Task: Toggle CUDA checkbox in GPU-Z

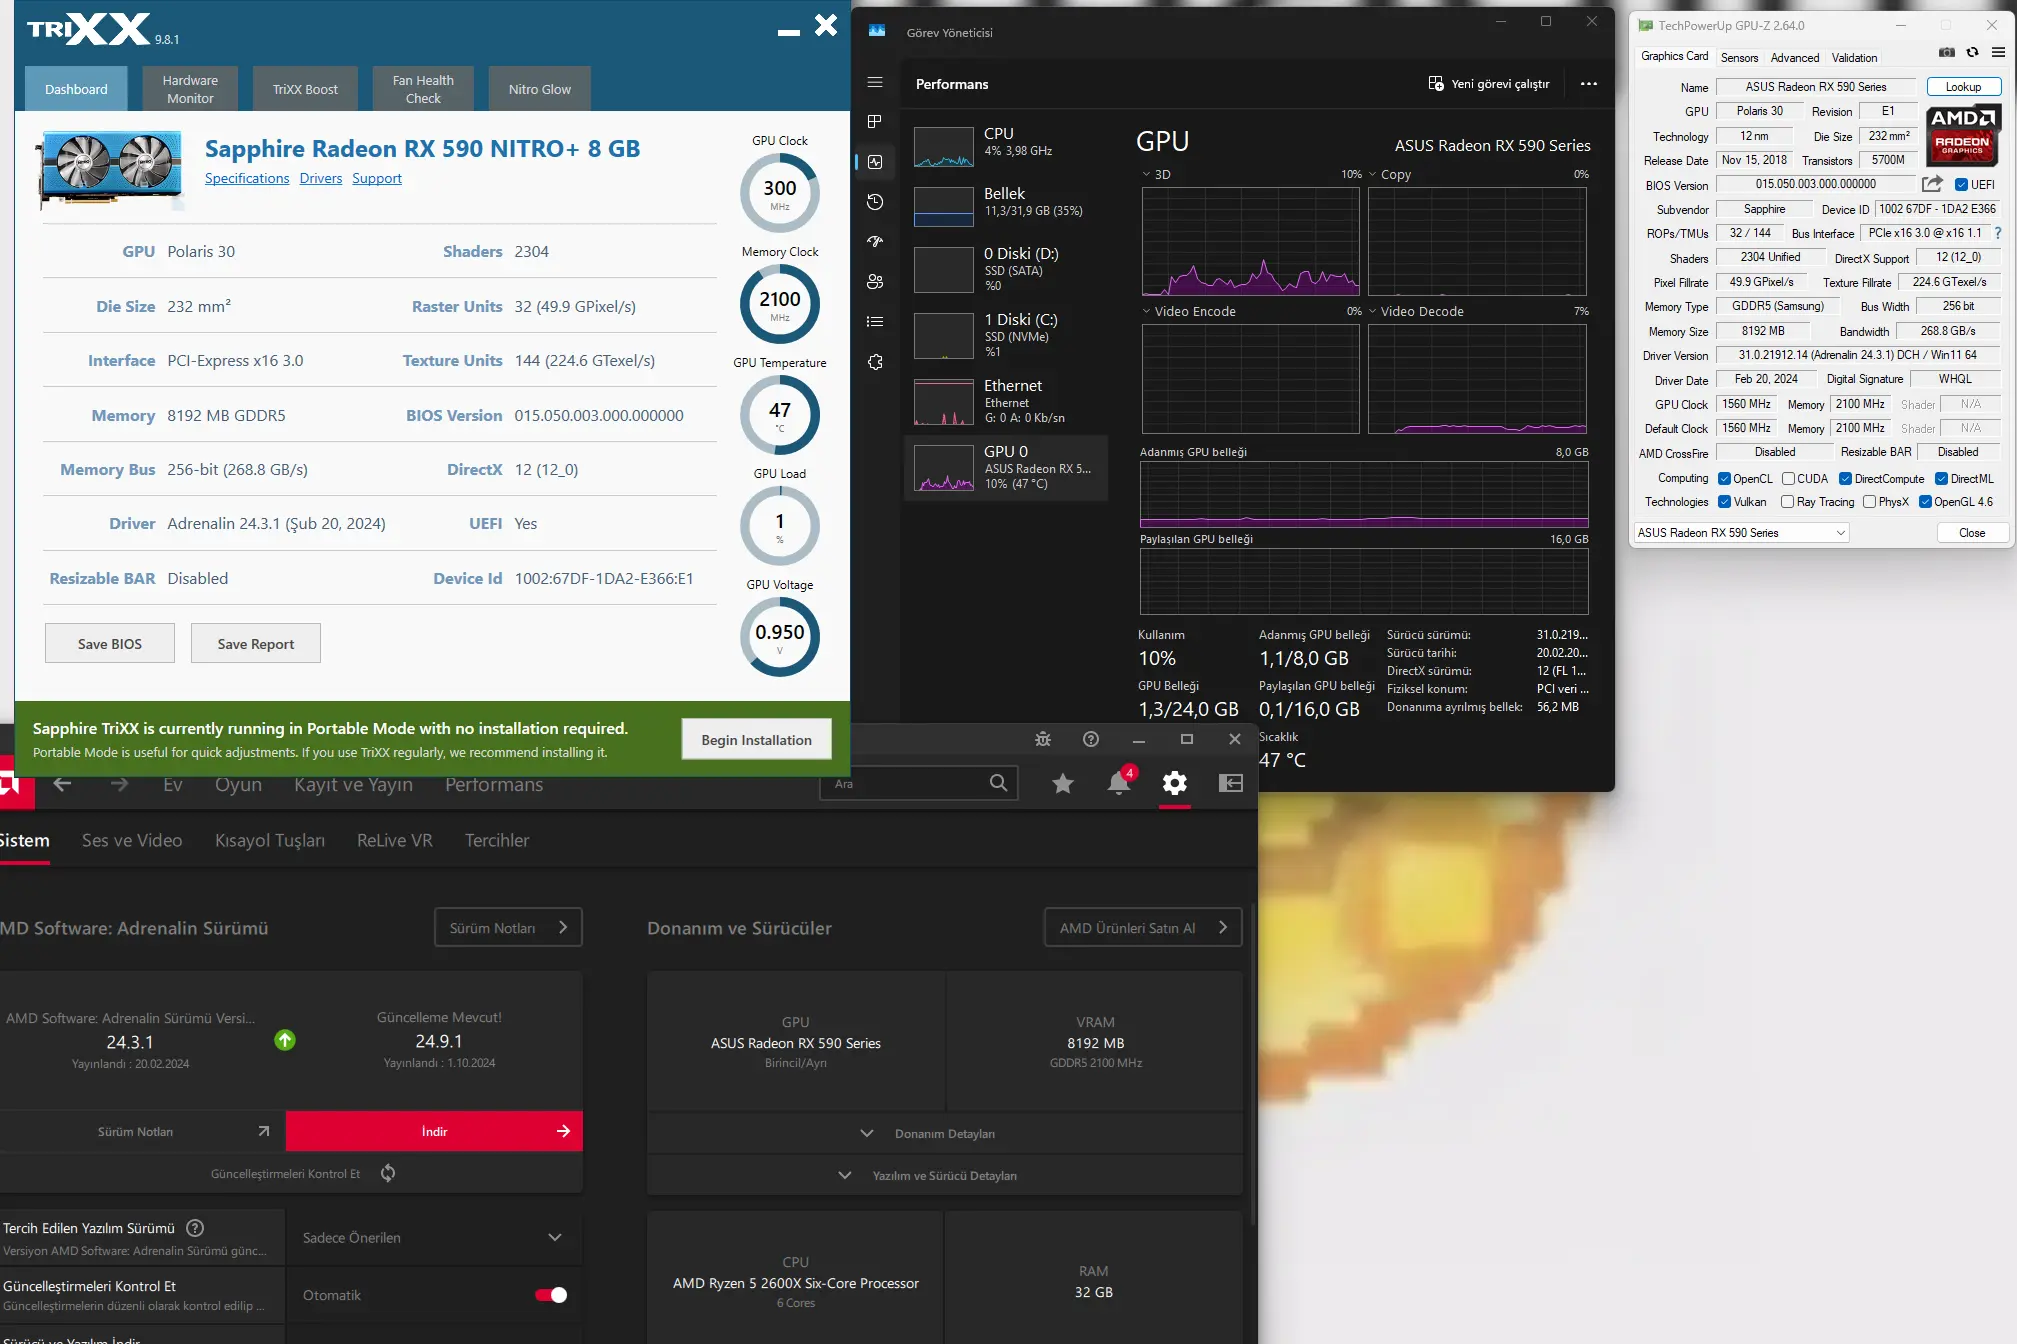Action: (x=1789, y=479)
